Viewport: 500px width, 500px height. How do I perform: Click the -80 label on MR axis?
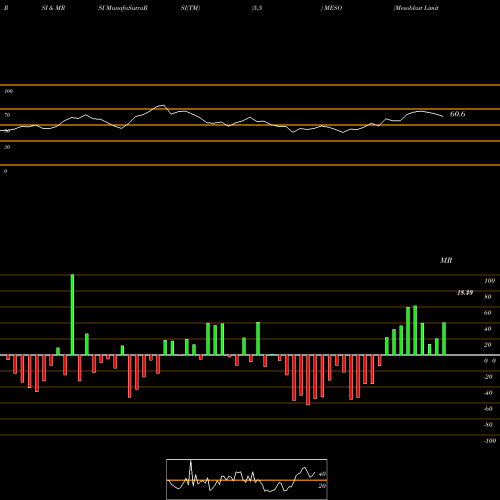488,425
